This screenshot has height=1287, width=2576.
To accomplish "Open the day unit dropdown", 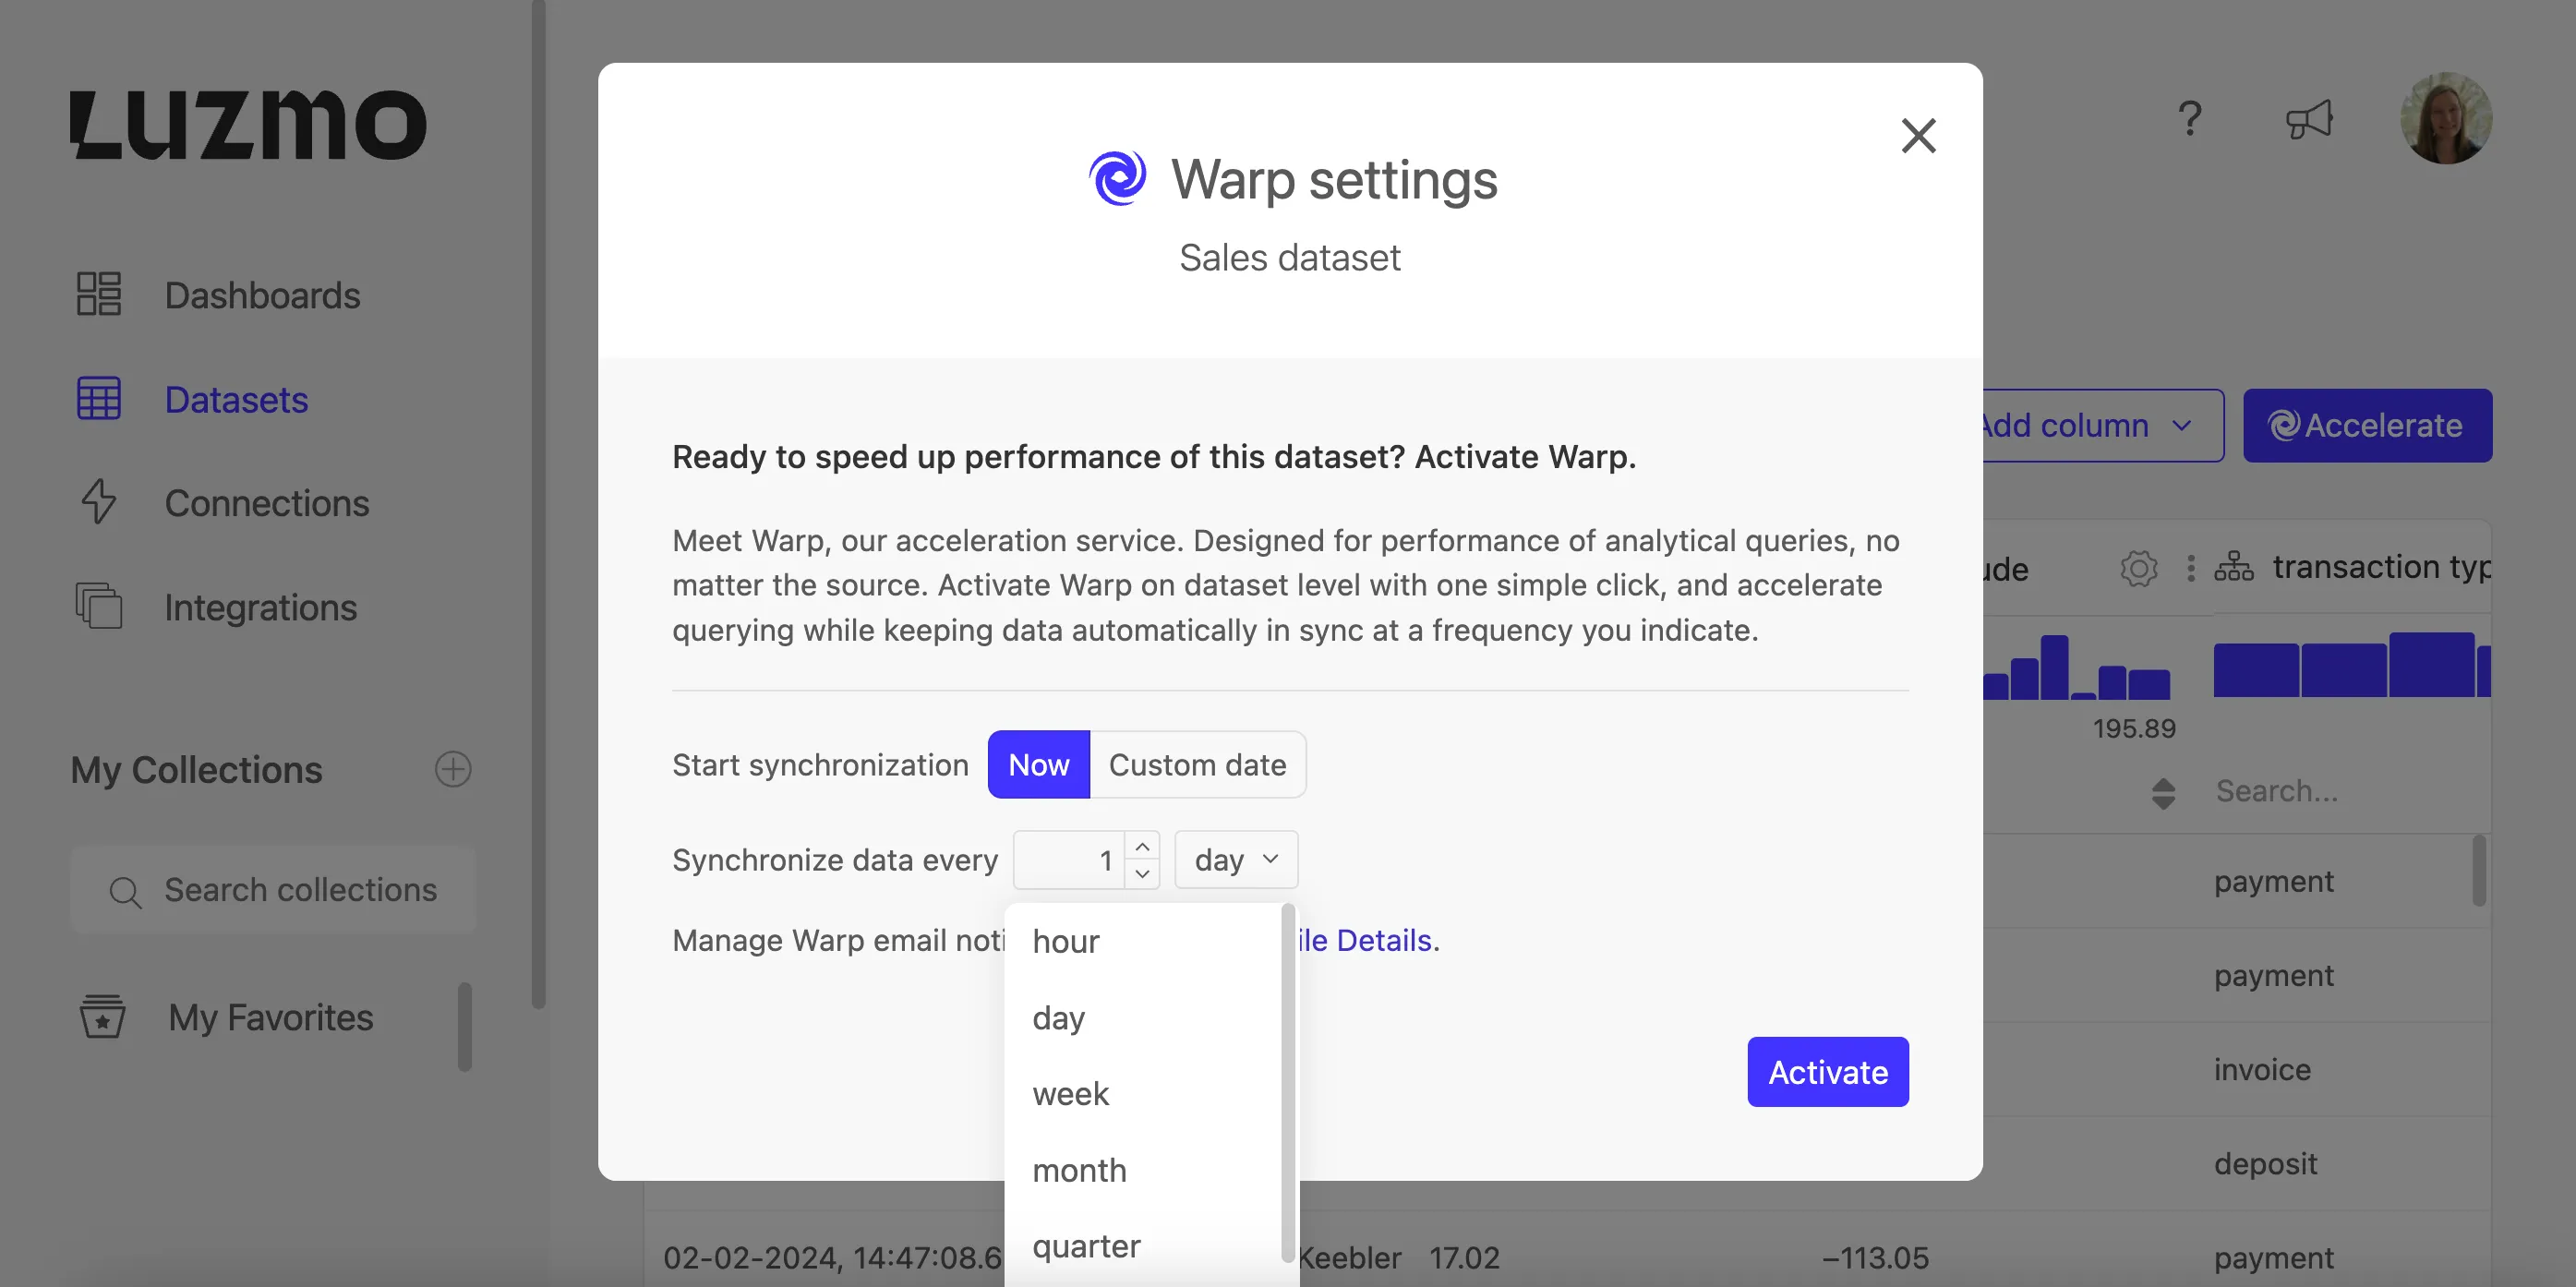I will (1236, 859).
